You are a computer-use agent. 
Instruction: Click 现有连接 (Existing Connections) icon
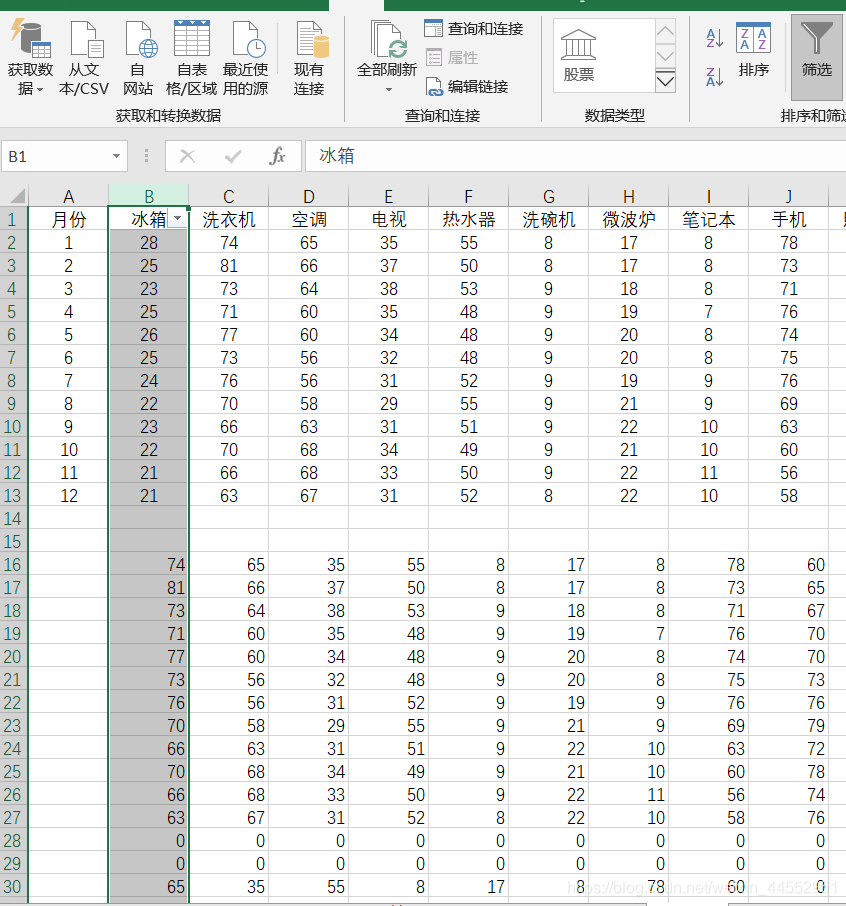point(309,58)
